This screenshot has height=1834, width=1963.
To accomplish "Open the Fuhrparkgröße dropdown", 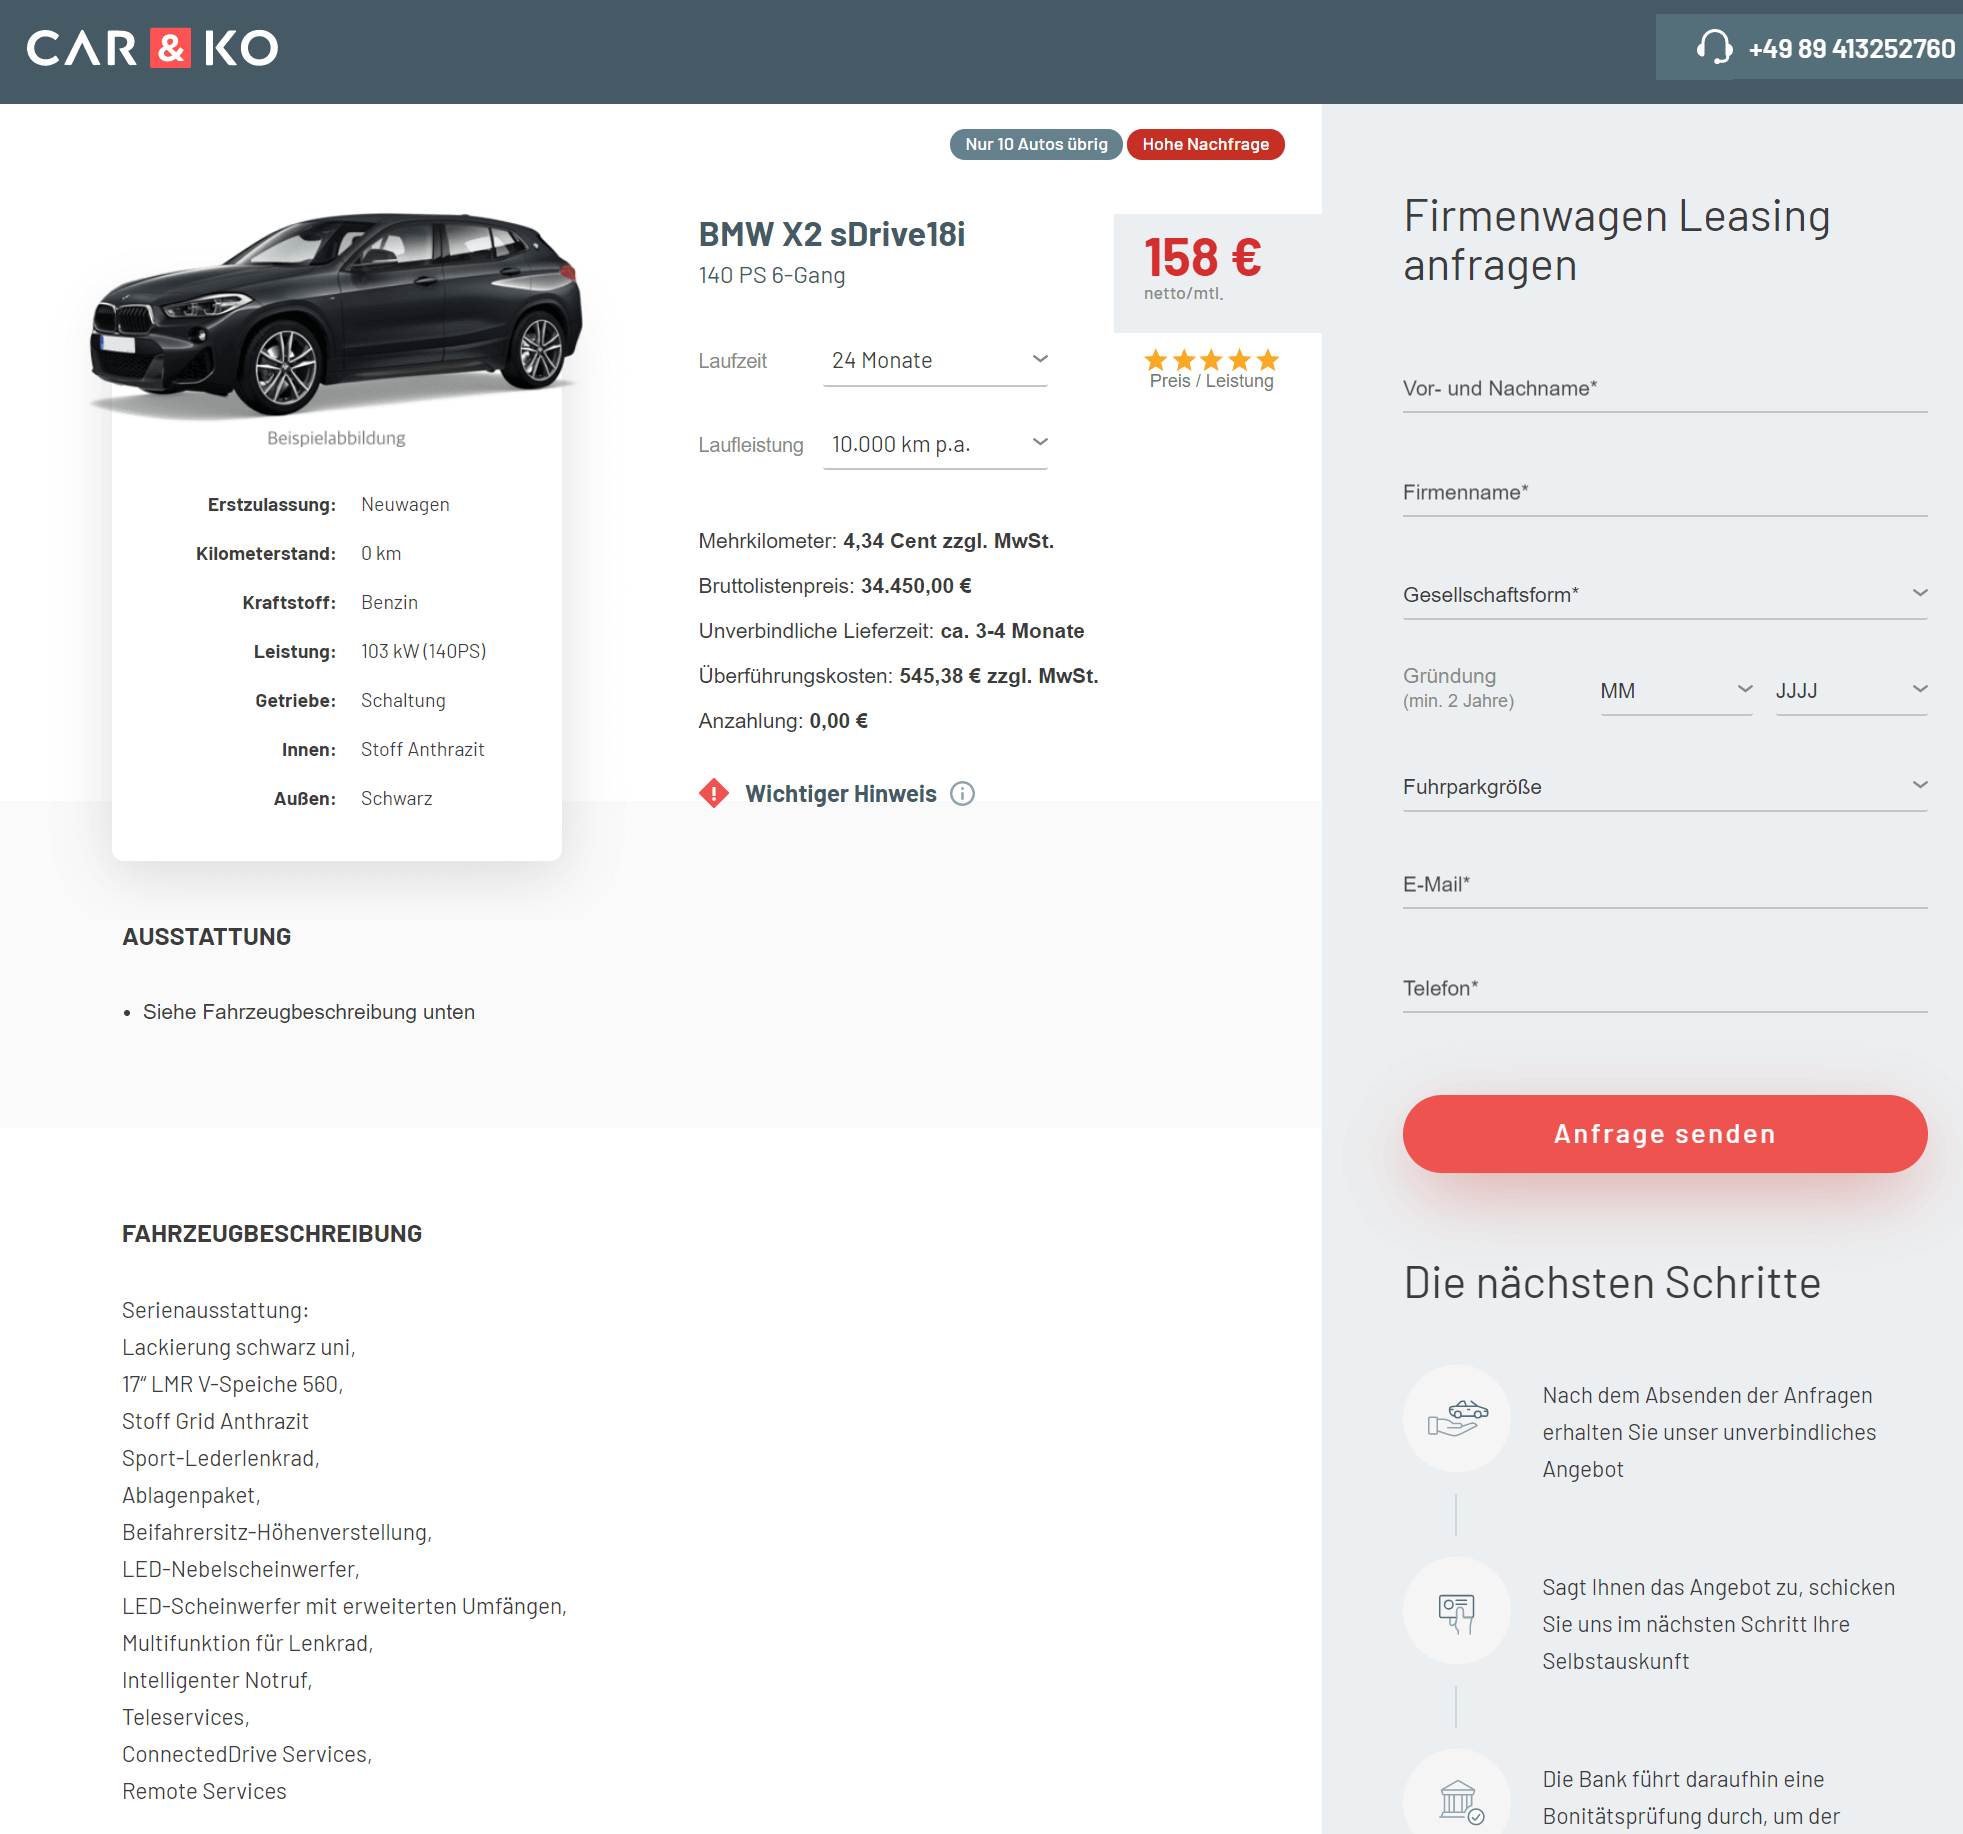I will tap(1665, 787).
